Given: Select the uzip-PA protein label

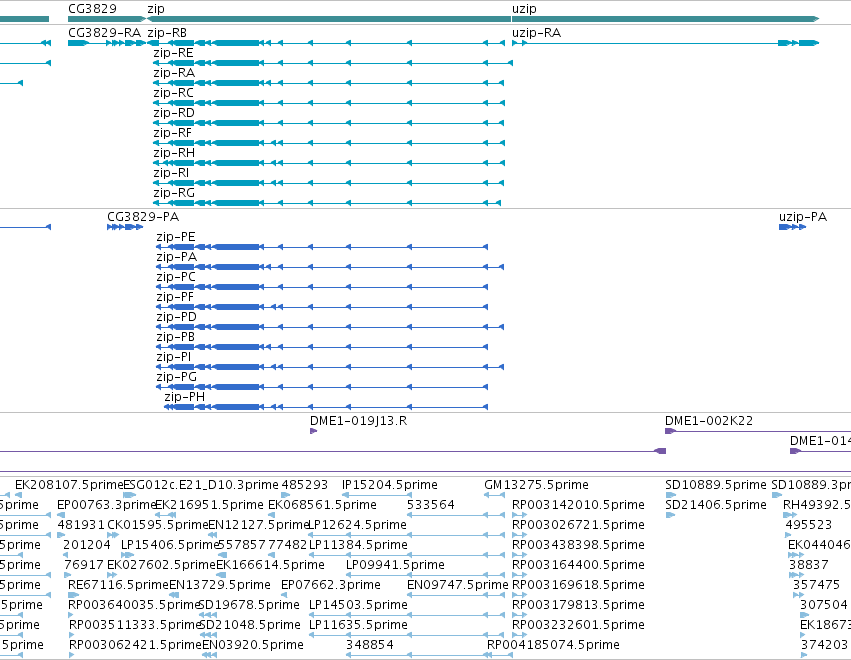Looking at the screenshot, I should [803, 217].
